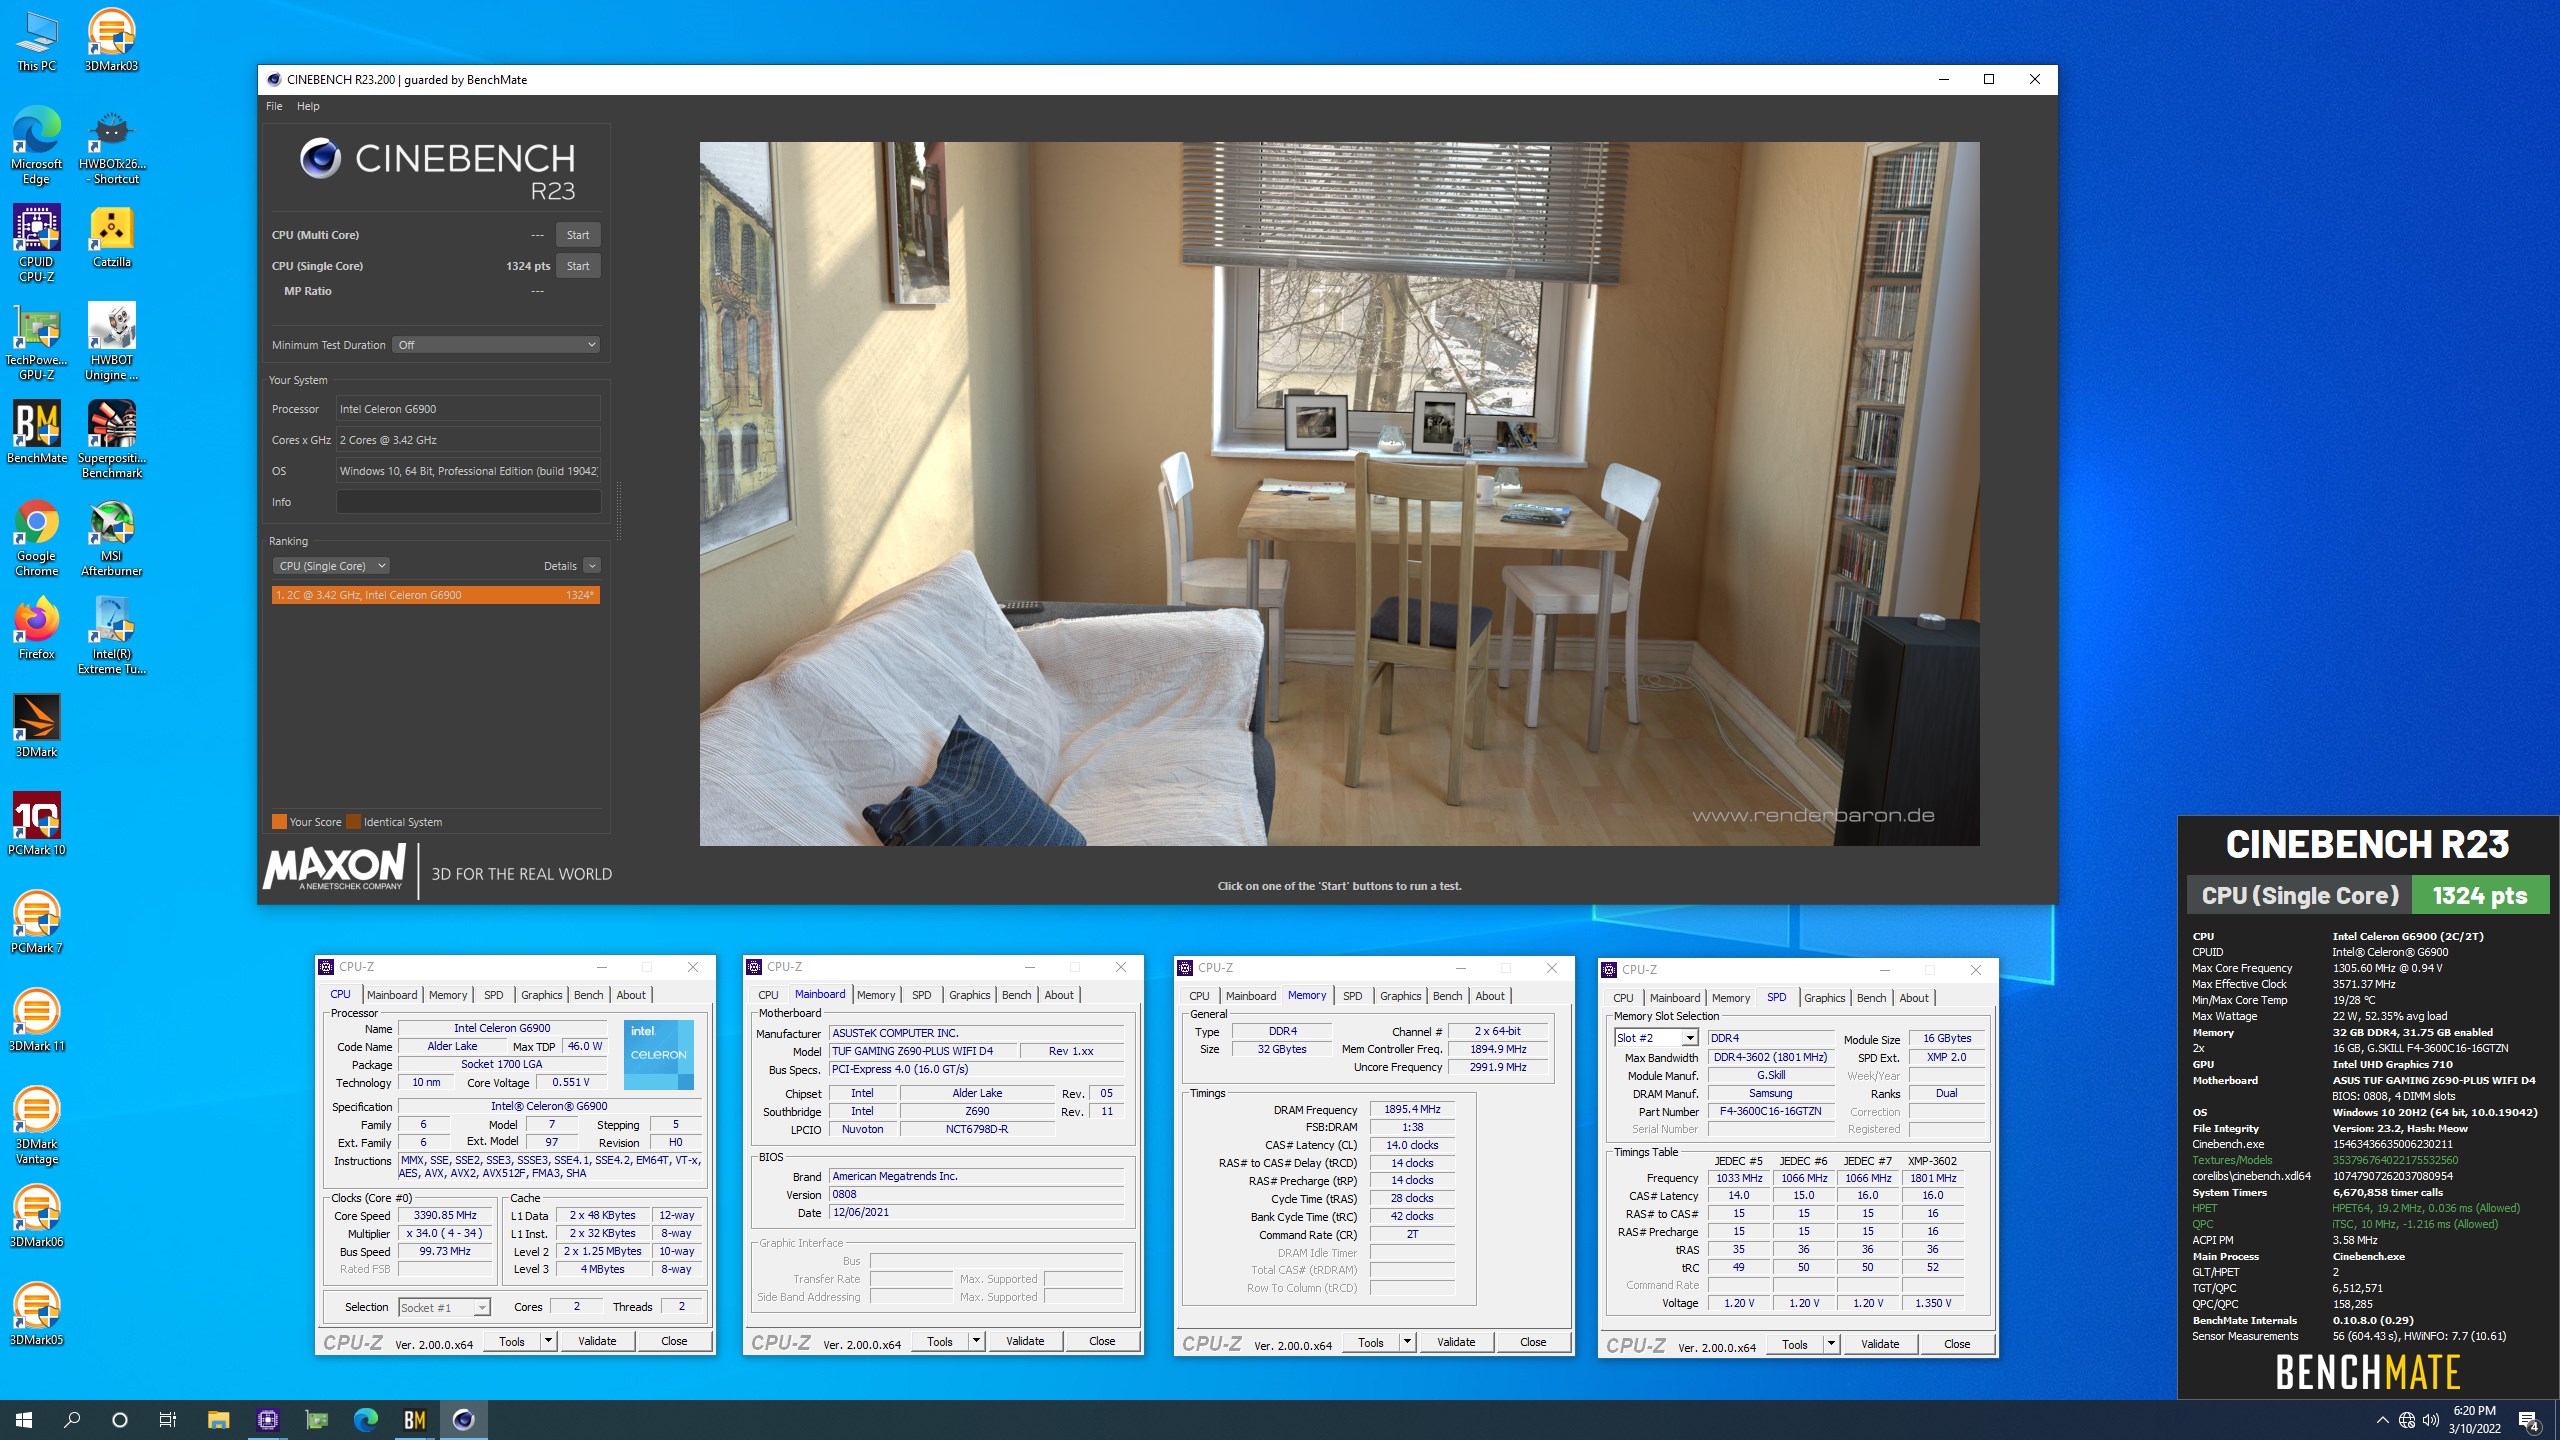Click the Cinebench taskbar icon

[463, 1419]
